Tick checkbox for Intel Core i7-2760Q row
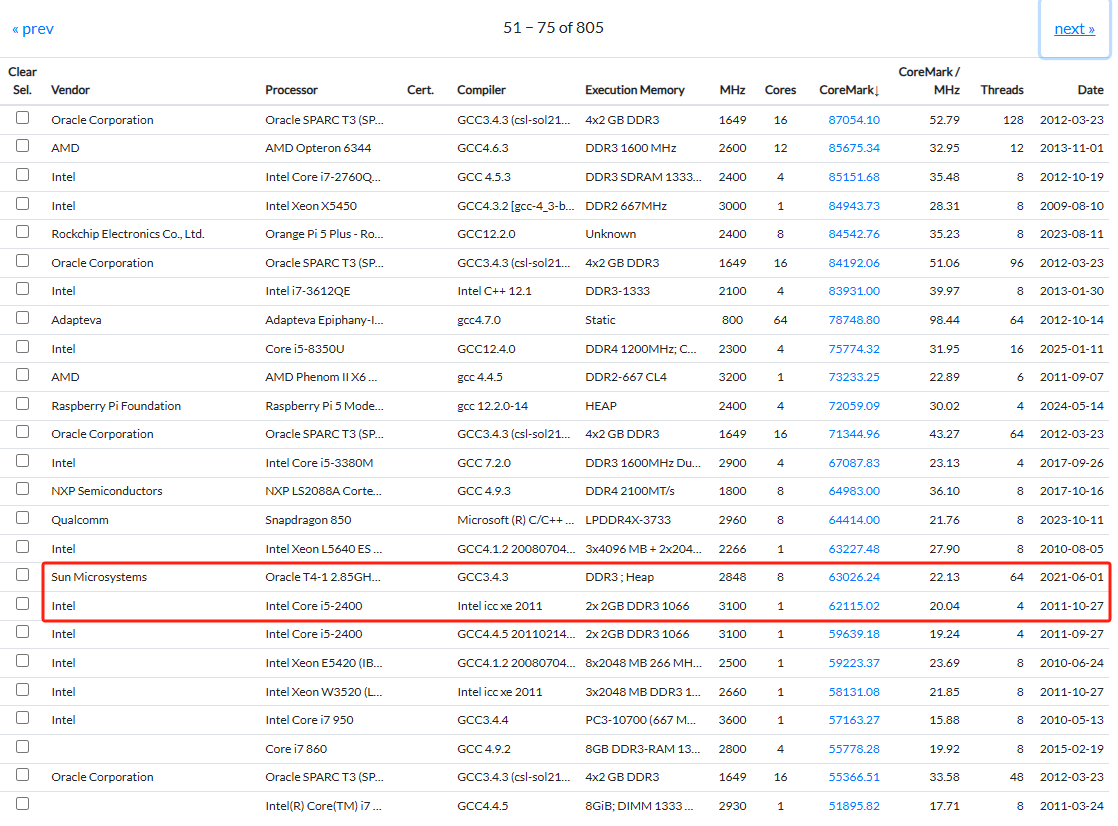This screenshot has width=1118, height=826. coord(23,175)
